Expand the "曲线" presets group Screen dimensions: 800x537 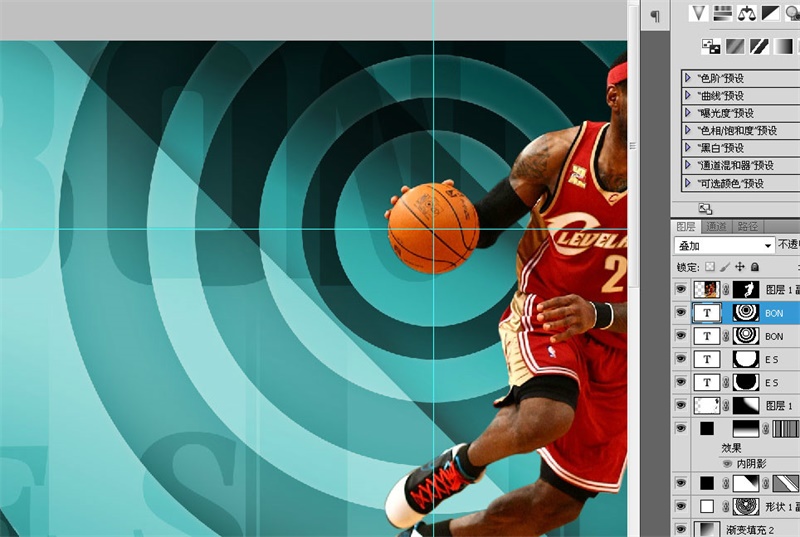tap(688, 96)
